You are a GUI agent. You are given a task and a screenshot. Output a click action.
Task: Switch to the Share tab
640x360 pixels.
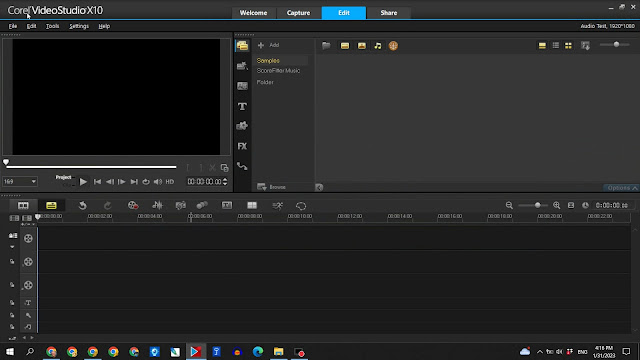point(389,13)
